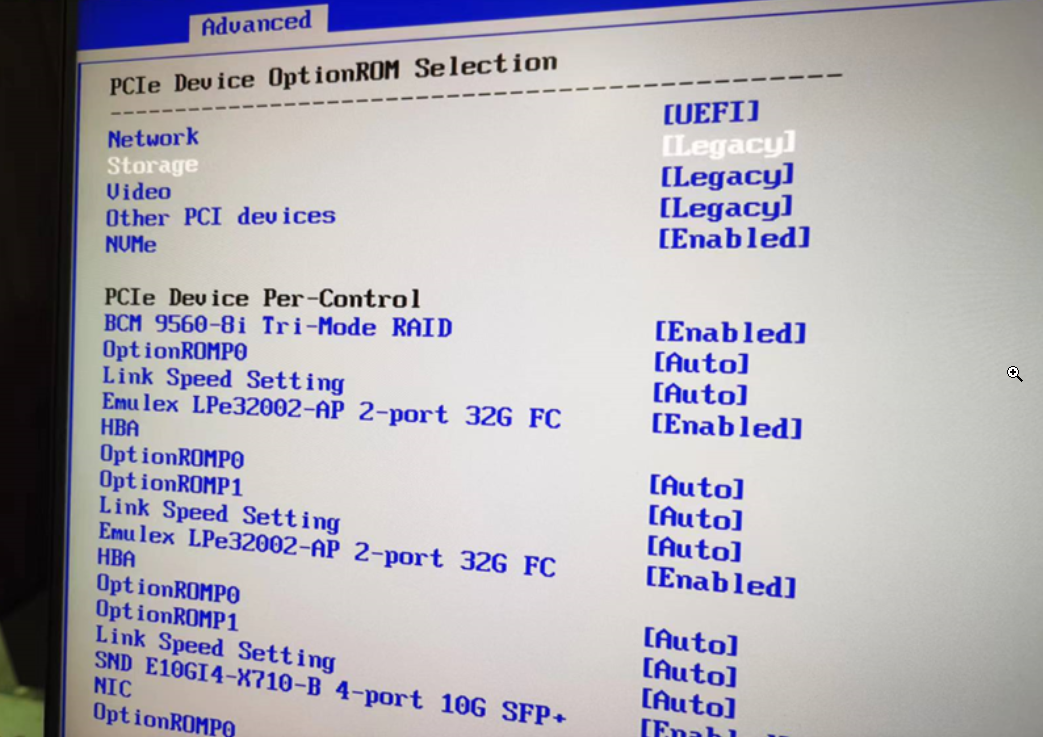Toggle the NVMe [Enabled] value
Screen dimensions: 1043x737
(x=733, y=238)
